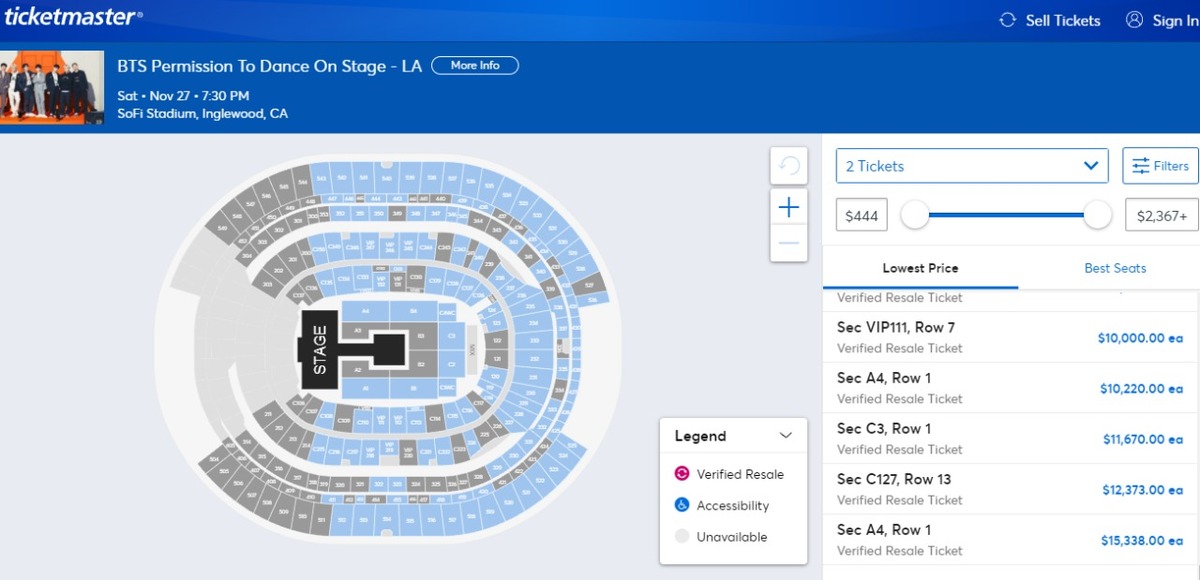Collapse the Legend panel
The width and height of the screenshot is (1200, 580).
coord(786,436)
